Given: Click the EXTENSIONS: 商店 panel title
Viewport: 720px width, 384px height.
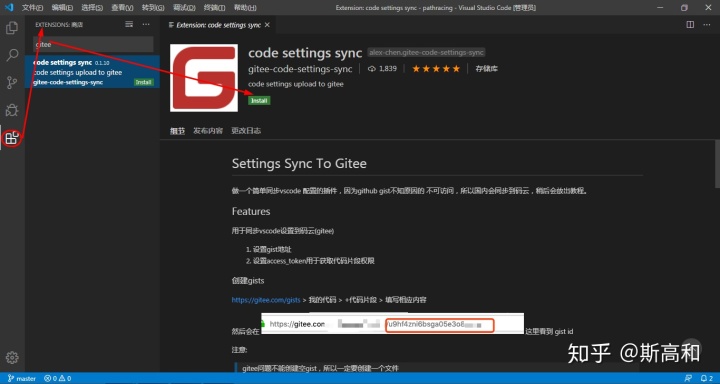Looking at the screenshot, I should [59, 25].
